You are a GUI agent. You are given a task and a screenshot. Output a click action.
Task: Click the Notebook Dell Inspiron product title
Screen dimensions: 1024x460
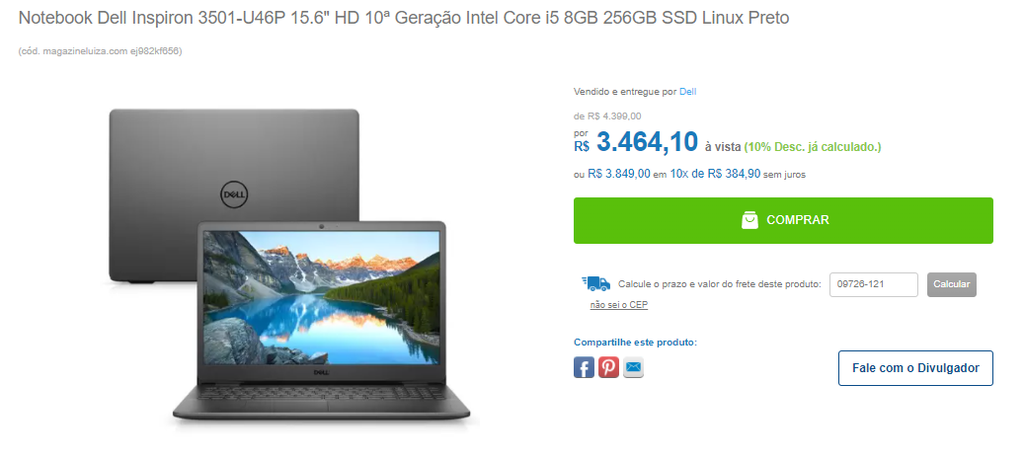pyautogui.click(x=404, y=18)
